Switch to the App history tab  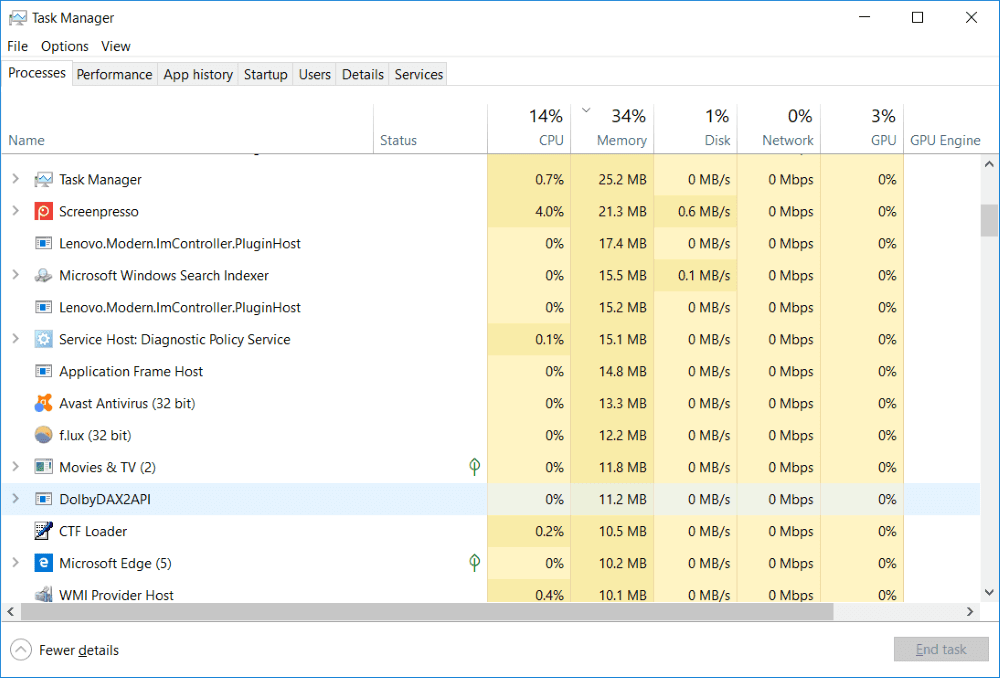198,75
